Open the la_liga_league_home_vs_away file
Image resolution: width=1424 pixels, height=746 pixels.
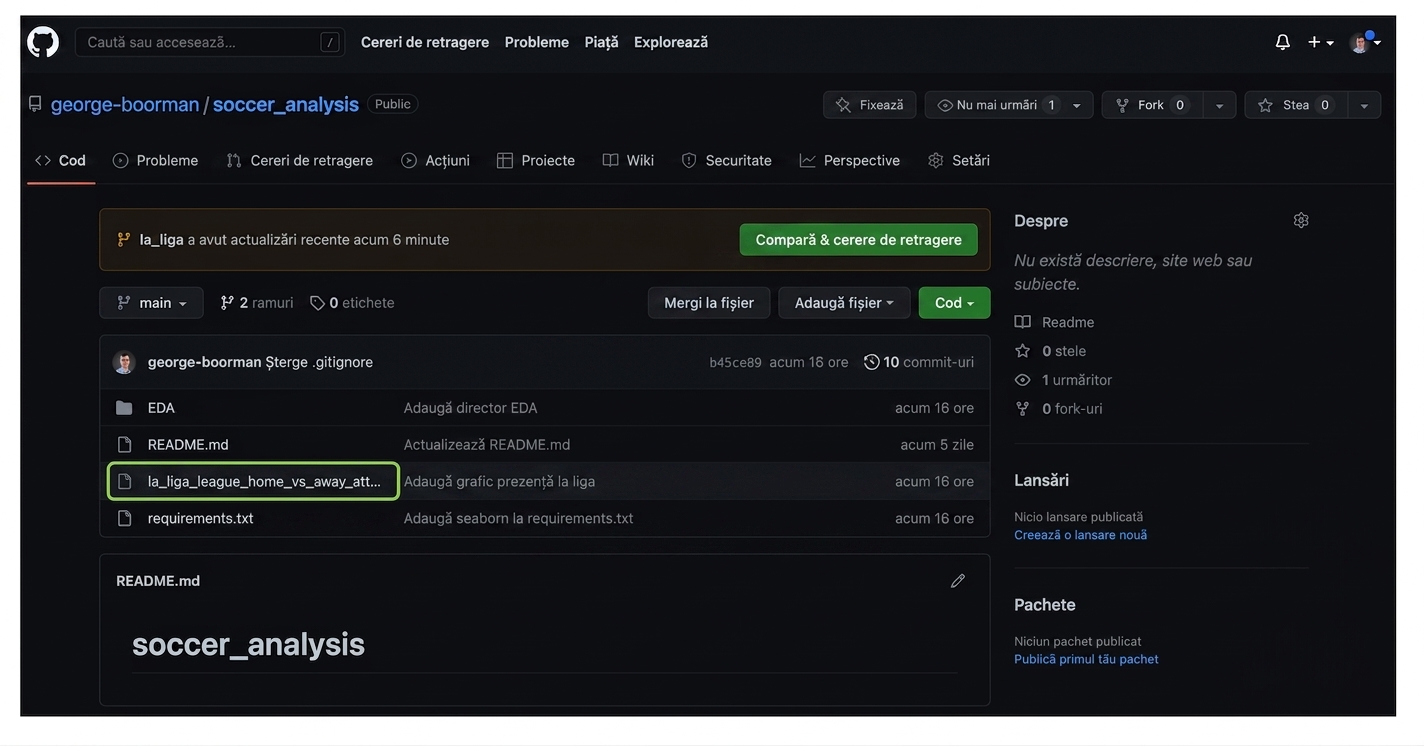point(264,481)
